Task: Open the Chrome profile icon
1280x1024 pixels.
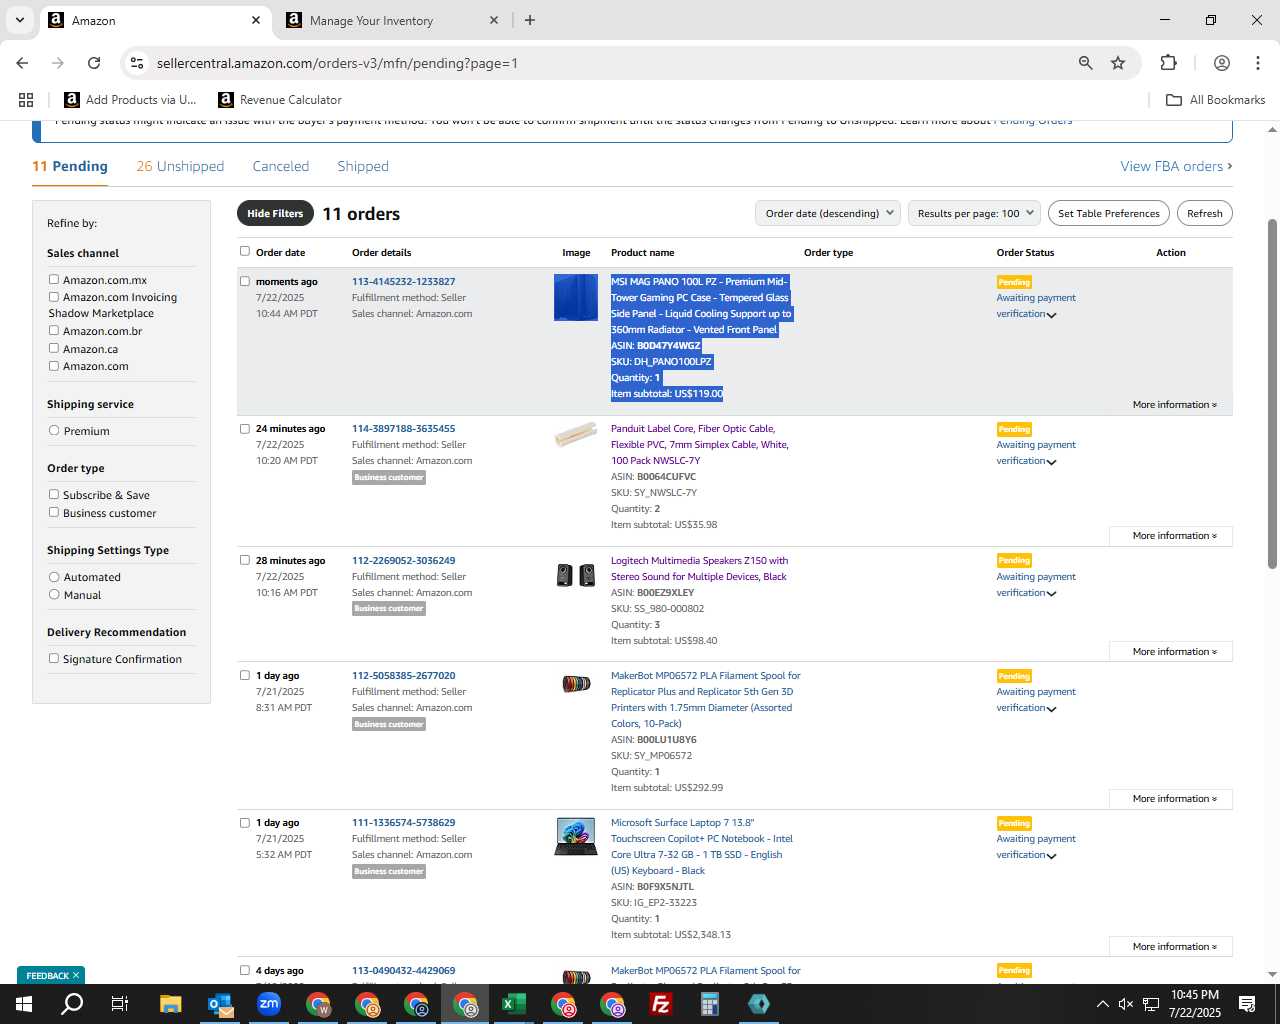Action: (x=1221, y=63)
